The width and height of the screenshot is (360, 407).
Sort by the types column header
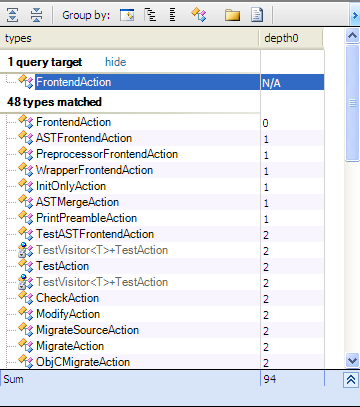pos(129,38)
